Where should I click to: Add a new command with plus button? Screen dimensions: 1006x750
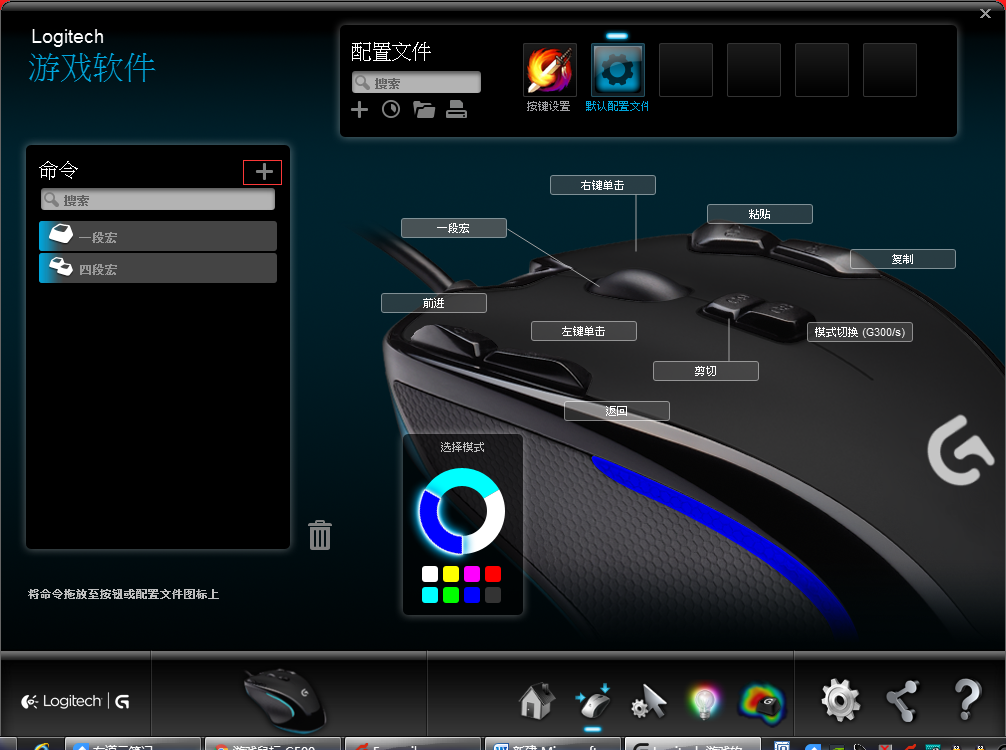pos(263,172)
